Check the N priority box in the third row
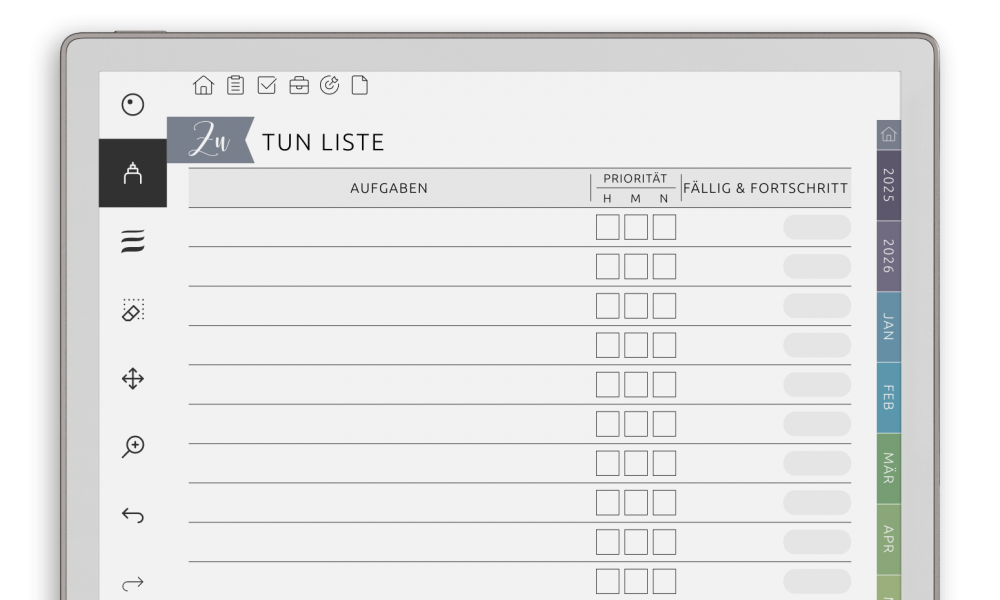Image resolution: width=1000 pixels, height=600 pixels. [664, 306]
